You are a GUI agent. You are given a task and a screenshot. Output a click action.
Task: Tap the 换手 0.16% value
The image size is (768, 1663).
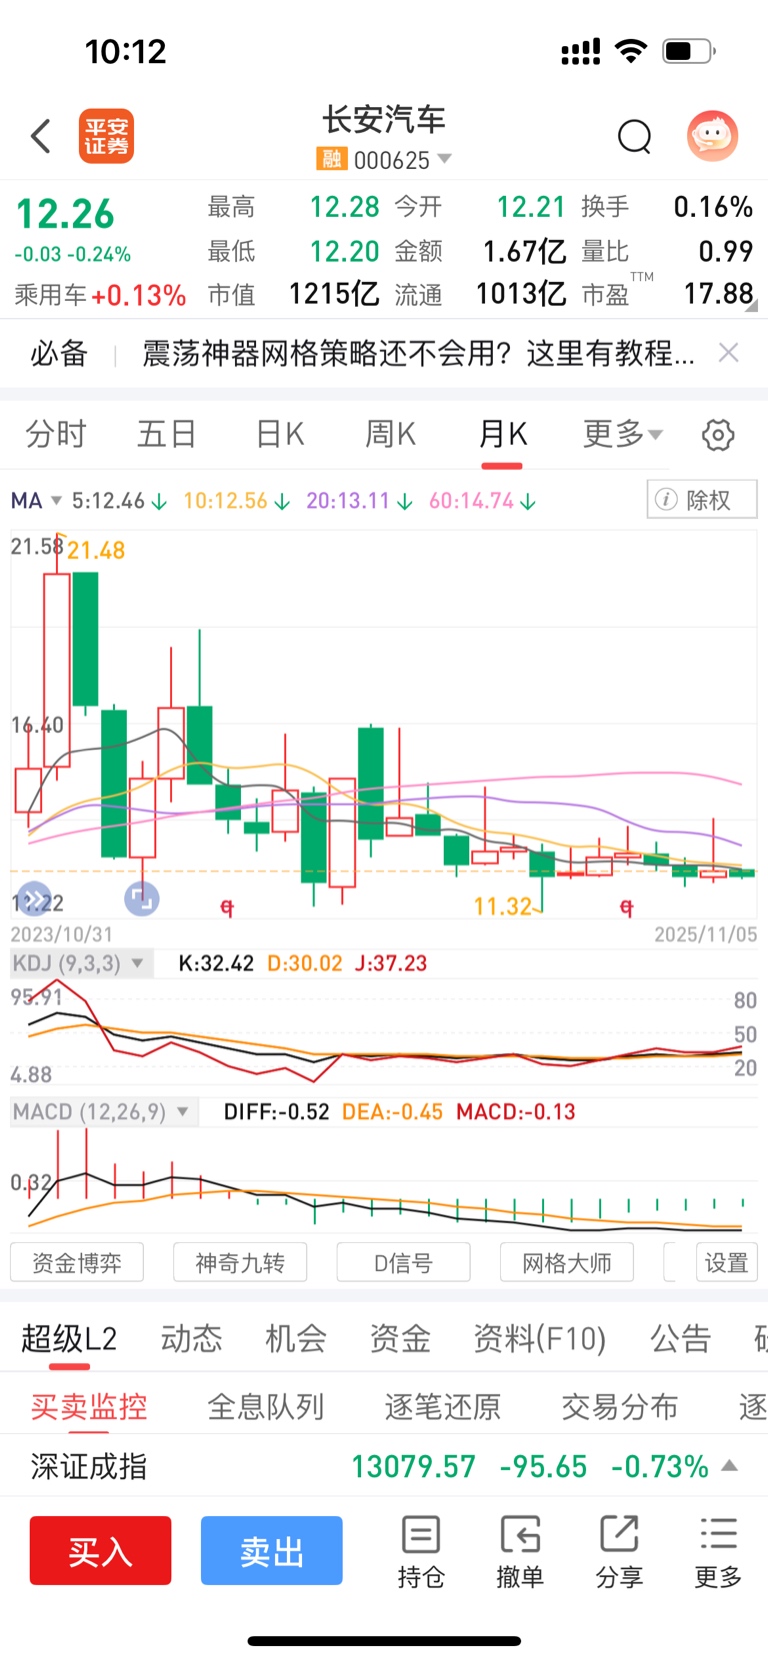click(x=713, y=207)
